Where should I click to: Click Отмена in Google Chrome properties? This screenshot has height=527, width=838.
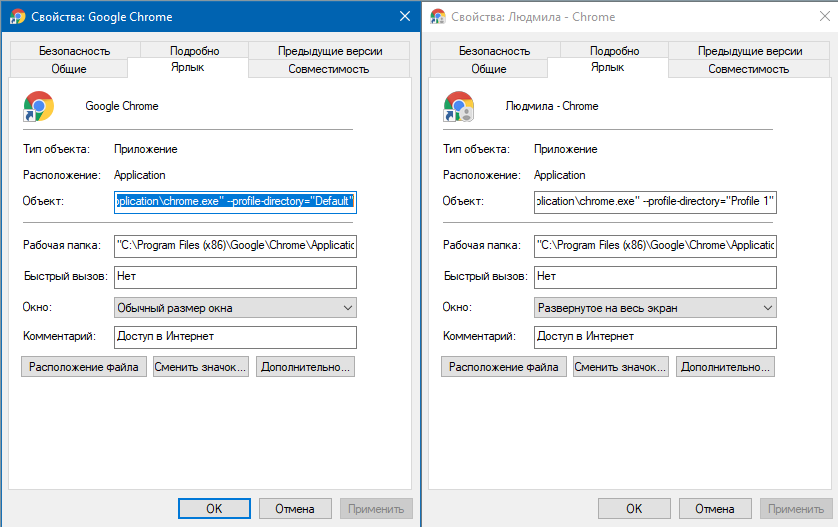click(295, 509)
